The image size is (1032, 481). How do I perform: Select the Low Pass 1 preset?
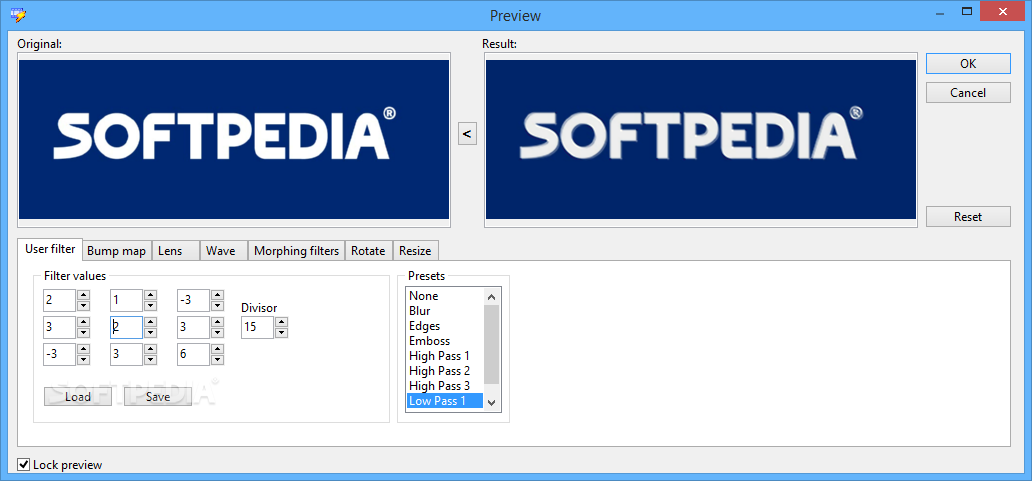446,401
